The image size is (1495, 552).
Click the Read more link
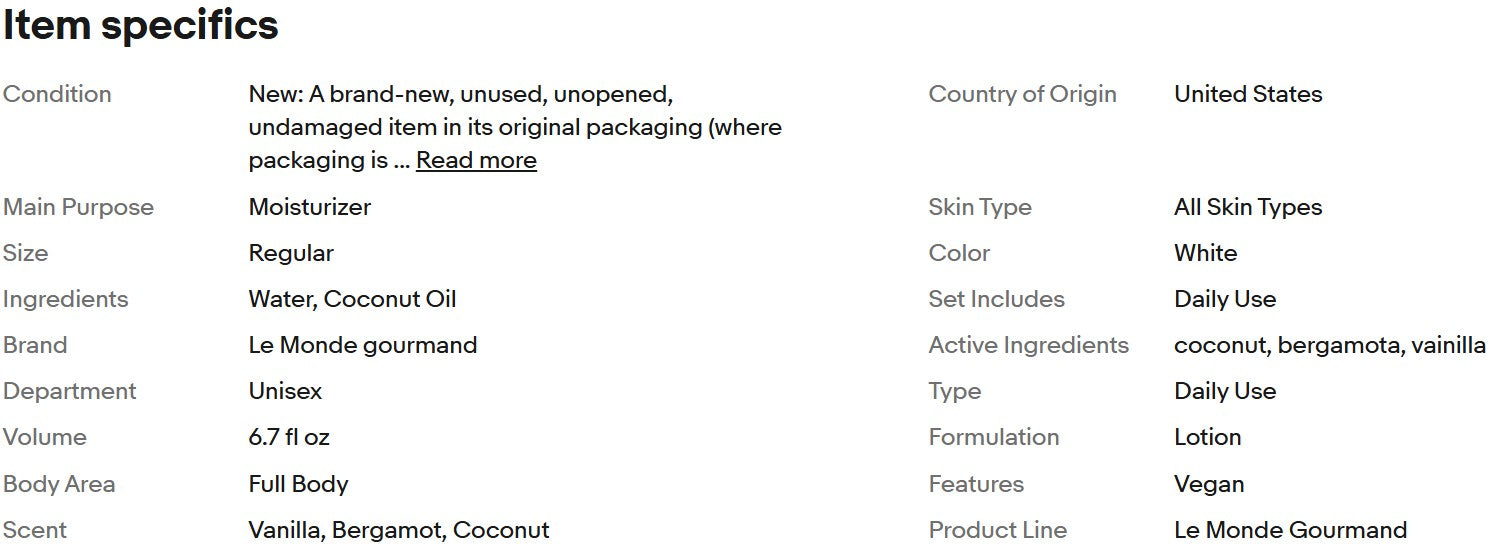point(476,160)
